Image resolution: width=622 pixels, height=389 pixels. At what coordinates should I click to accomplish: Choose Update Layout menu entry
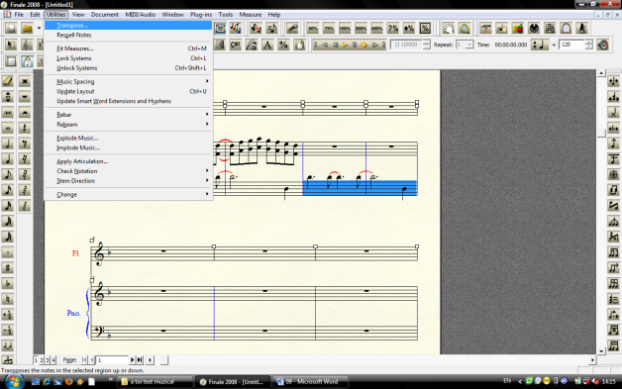click(x=129, y=91)
